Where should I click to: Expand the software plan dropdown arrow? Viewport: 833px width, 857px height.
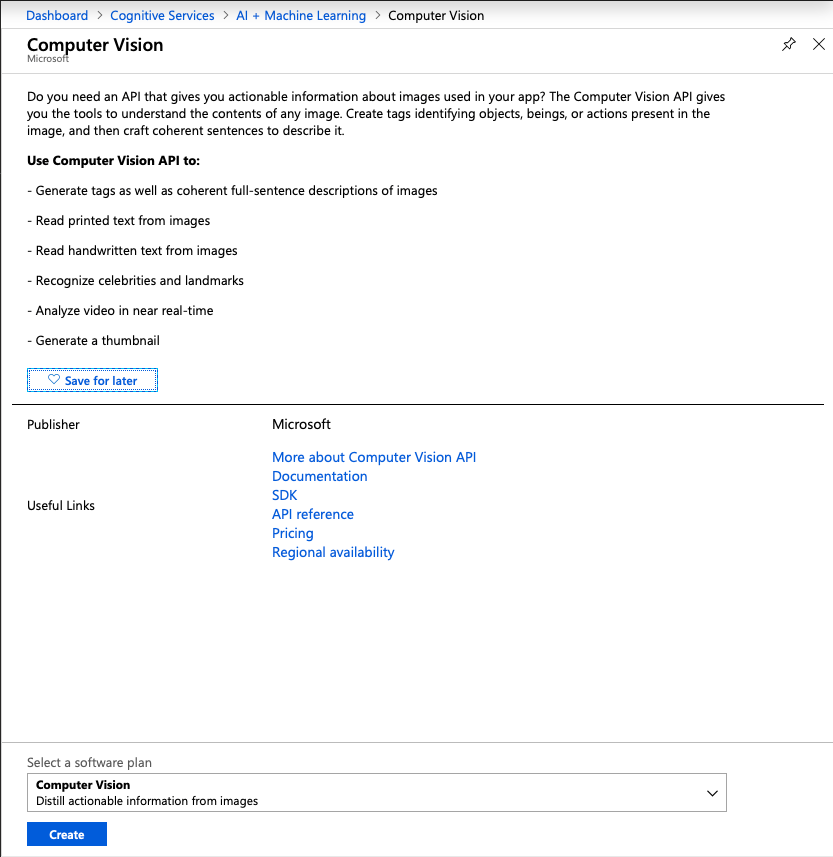tap(712, 793)
